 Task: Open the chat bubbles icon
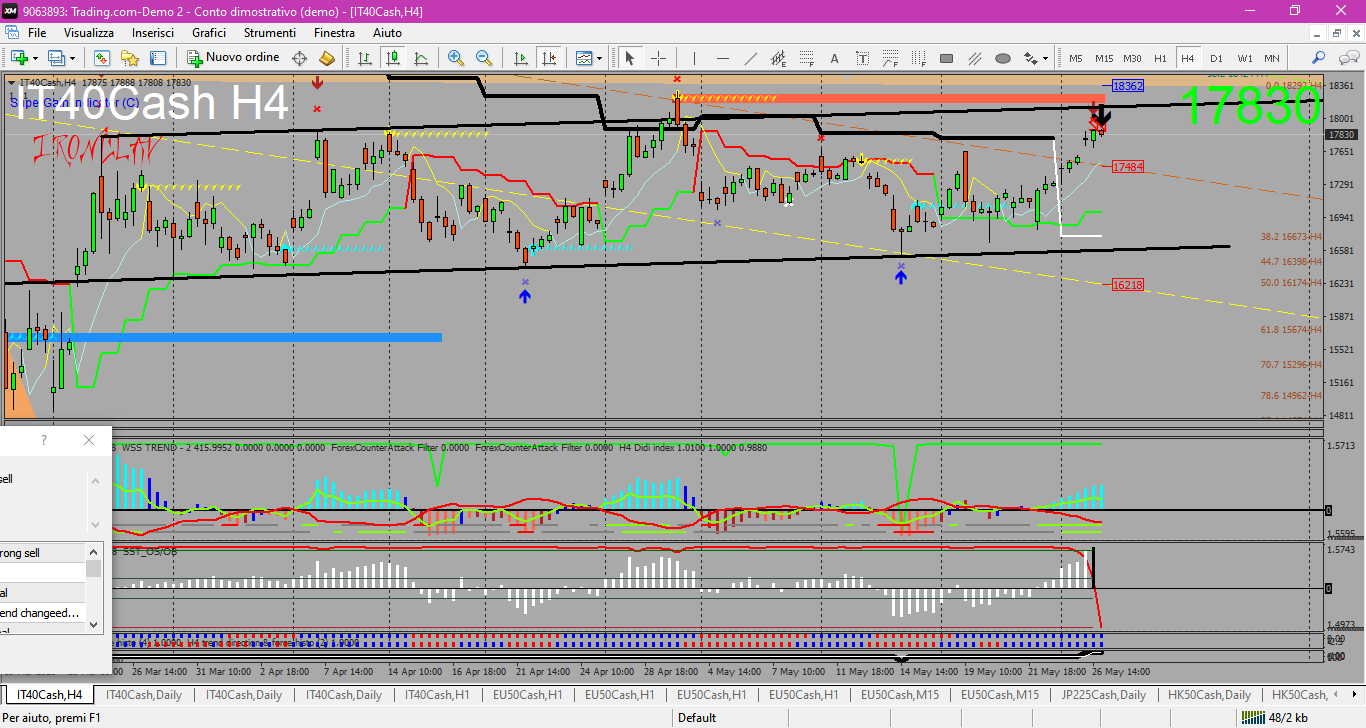click(x=1347, y=58)
